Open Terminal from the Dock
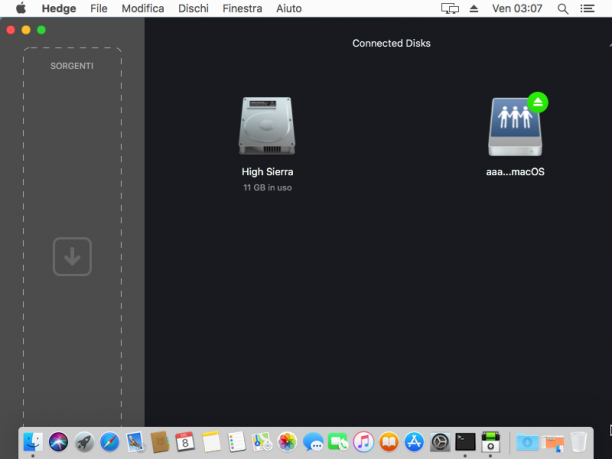The height and width of the screenshot is (459, 612). [x=465, y=442]
